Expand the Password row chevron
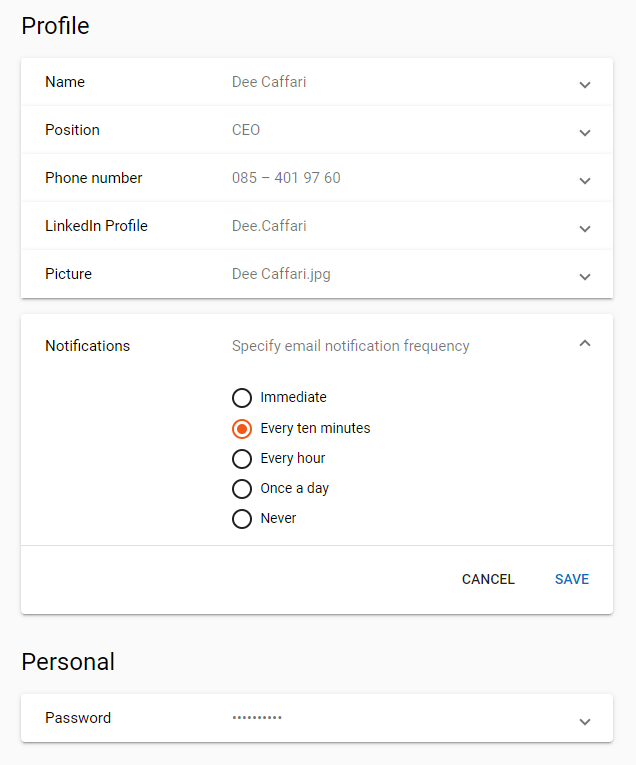The image size is (636, 765). point(585,722)
